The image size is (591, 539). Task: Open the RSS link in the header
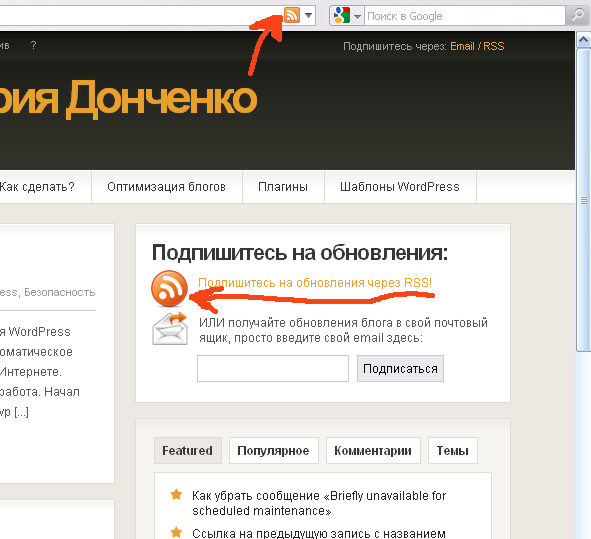pyautogui.click(x=493, y=46)
